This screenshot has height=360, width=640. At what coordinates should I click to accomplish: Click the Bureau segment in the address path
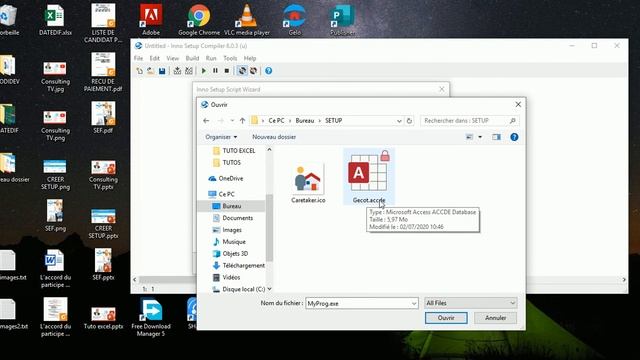point(305,121)
